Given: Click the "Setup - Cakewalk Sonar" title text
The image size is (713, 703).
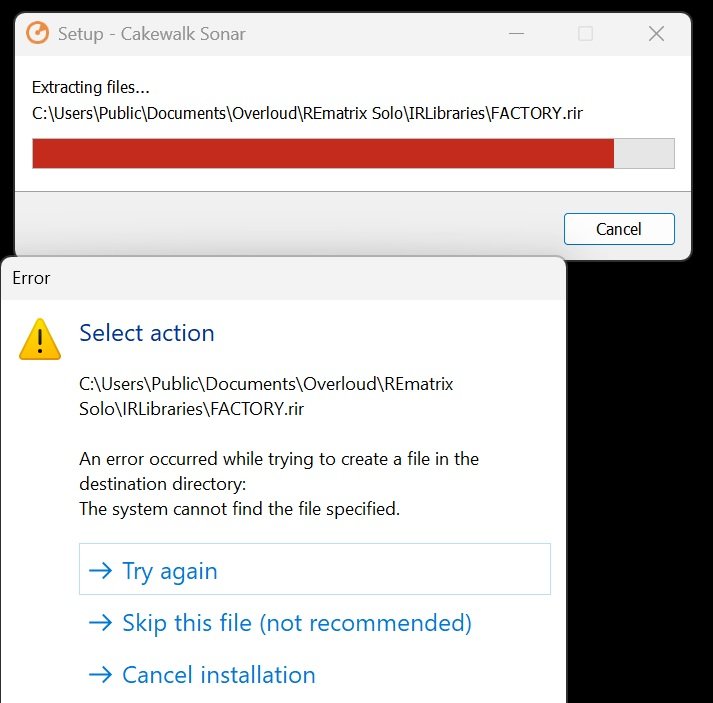Looking at the screenshot, I should coord(151,33).
